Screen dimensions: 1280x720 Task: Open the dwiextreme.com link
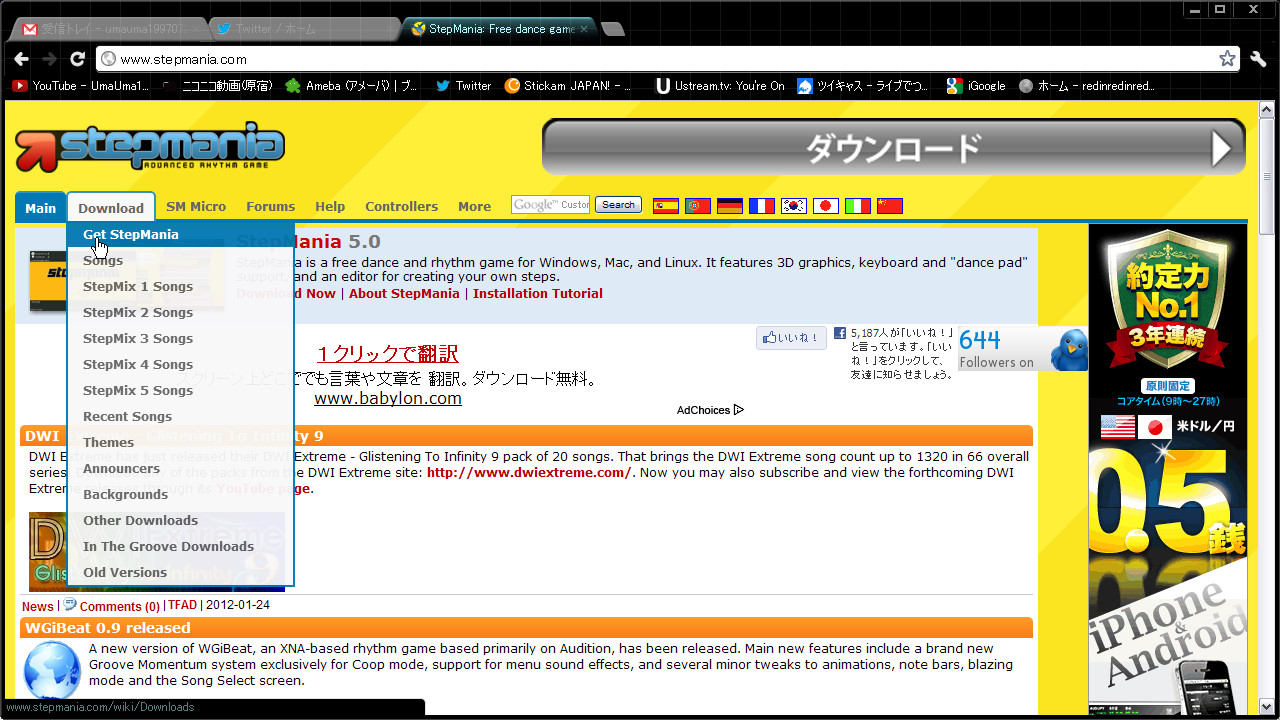tap(529, 473)
